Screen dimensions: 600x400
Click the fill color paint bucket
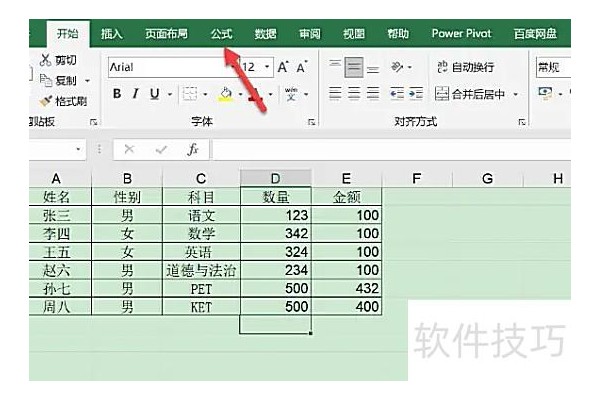(x=226, y=94)
